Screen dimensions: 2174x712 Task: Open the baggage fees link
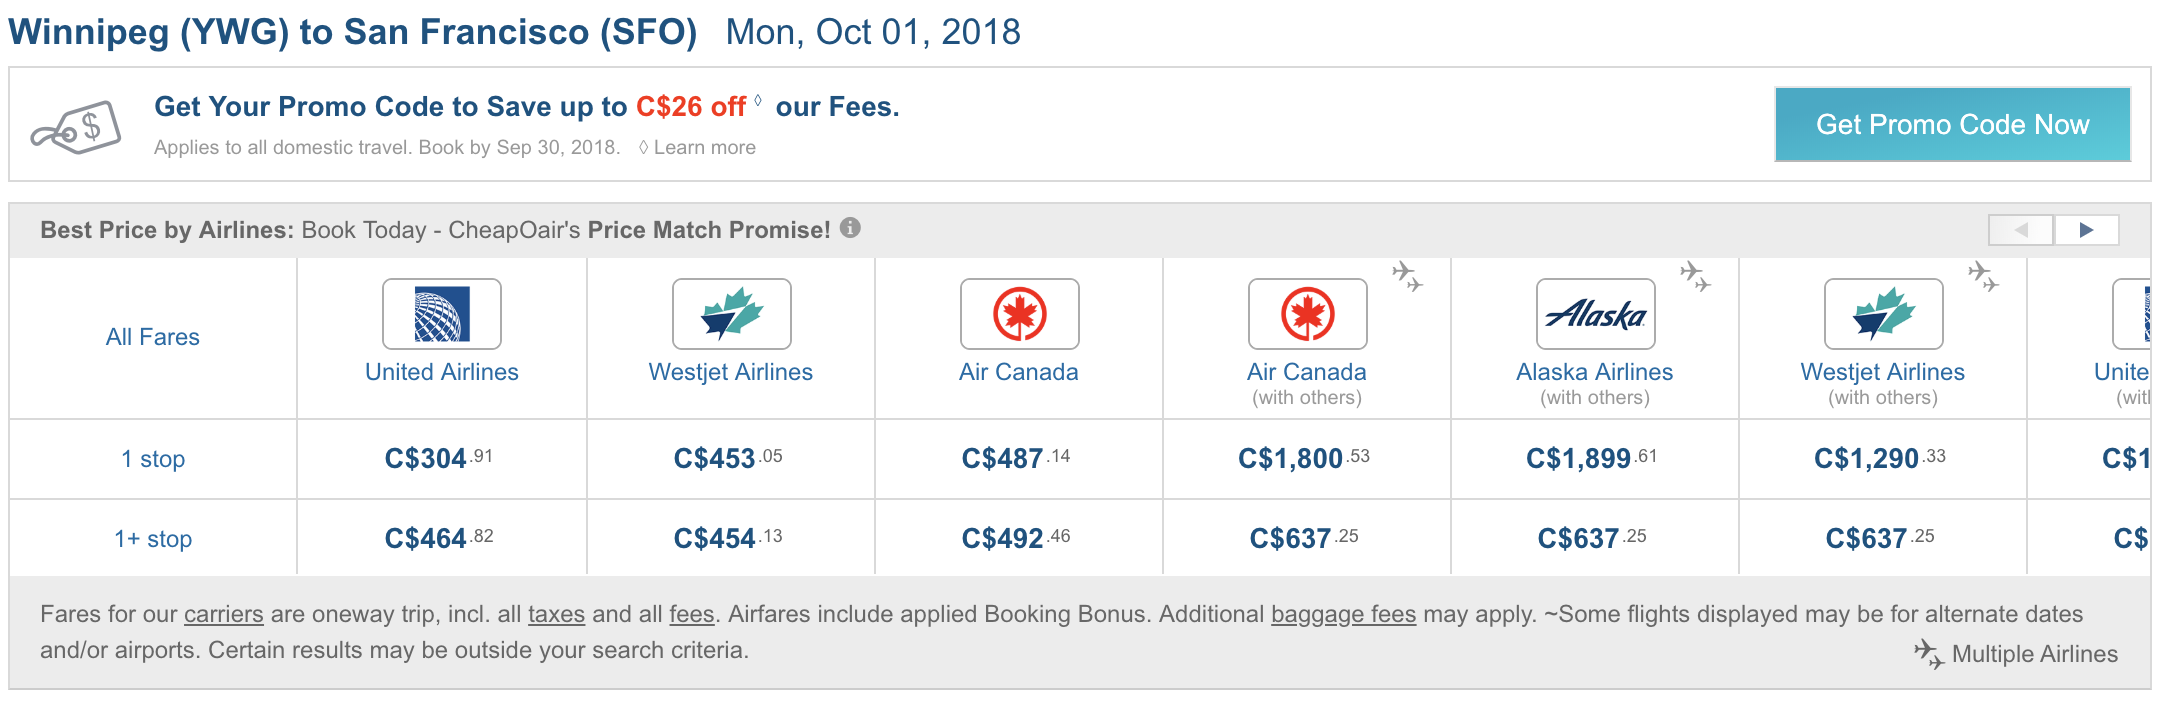click(1343, 614)
